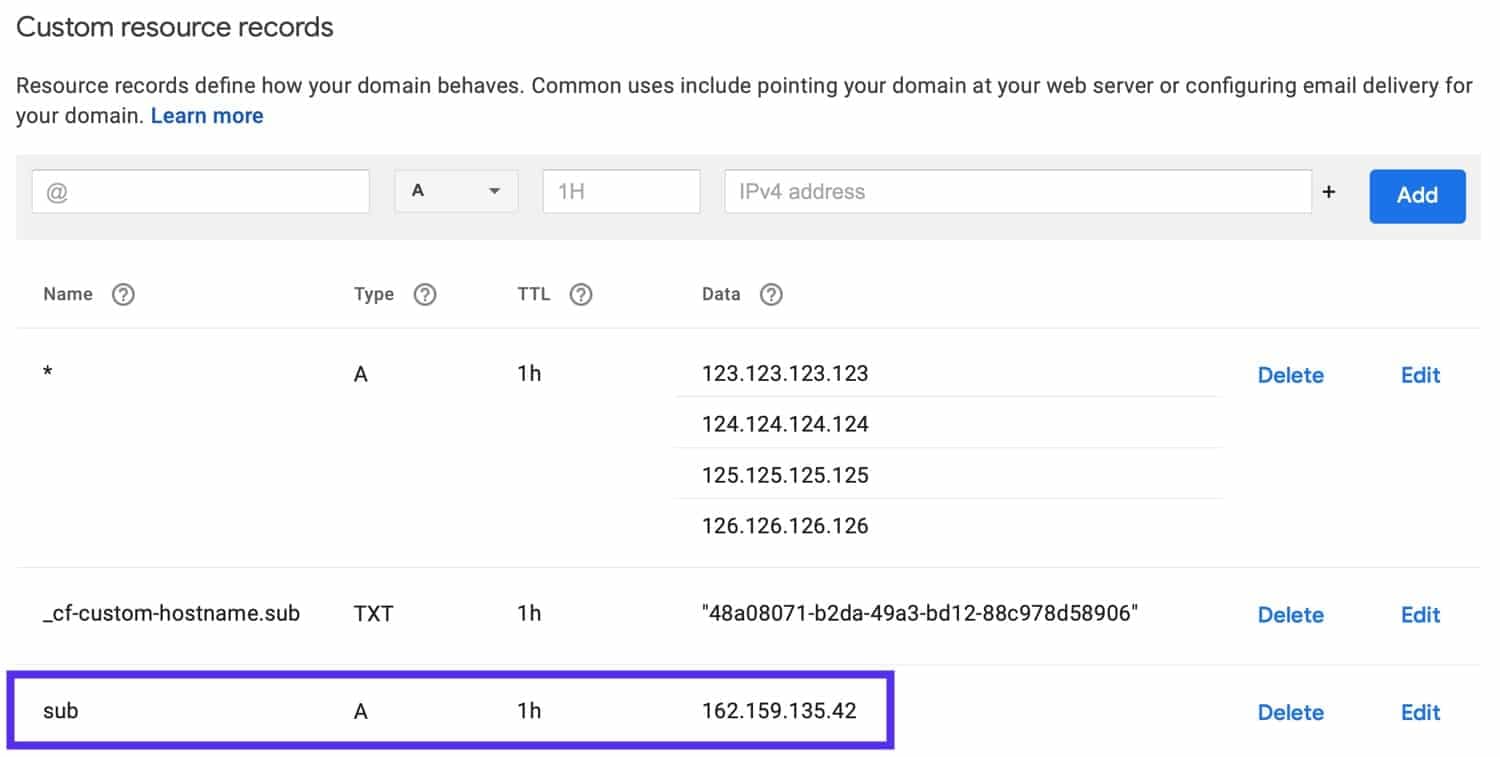Click the name field with @ placeholder
The height and width of the screenshot is (757, 1500).
click(200, 191)
